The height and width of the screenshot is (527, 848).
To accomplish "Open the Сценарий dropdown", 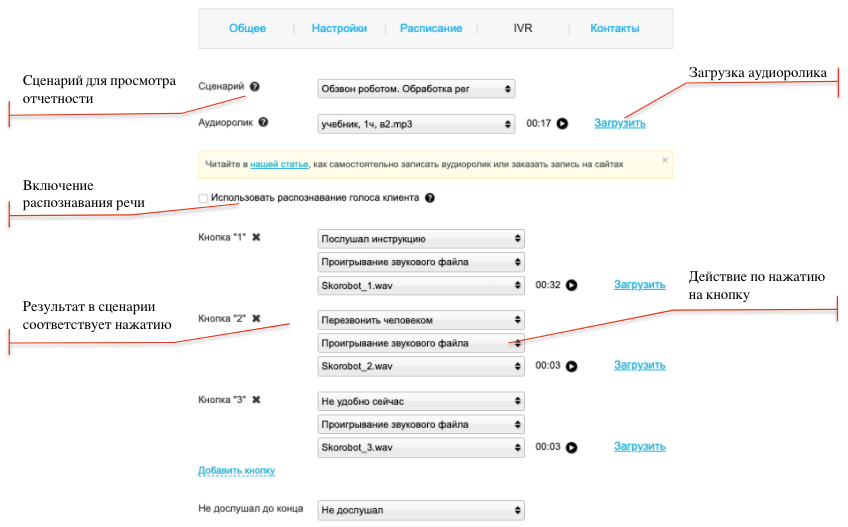I will click(x=416, y=89).
